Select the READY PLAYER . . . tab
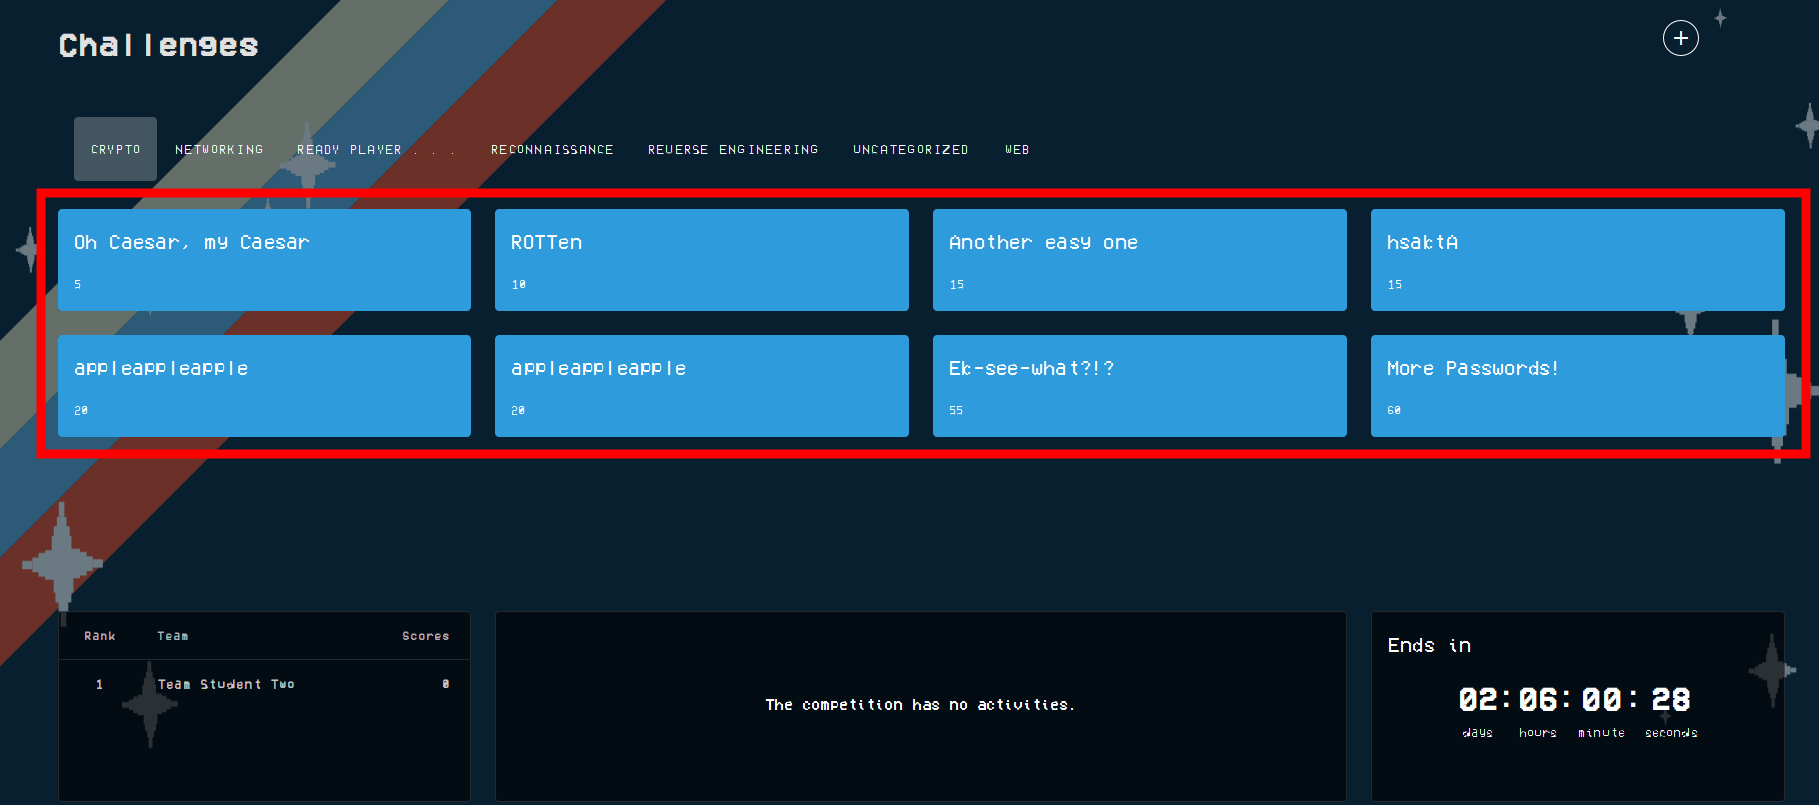This screenshot has width=1819, height=805. (x=376, y=149)
